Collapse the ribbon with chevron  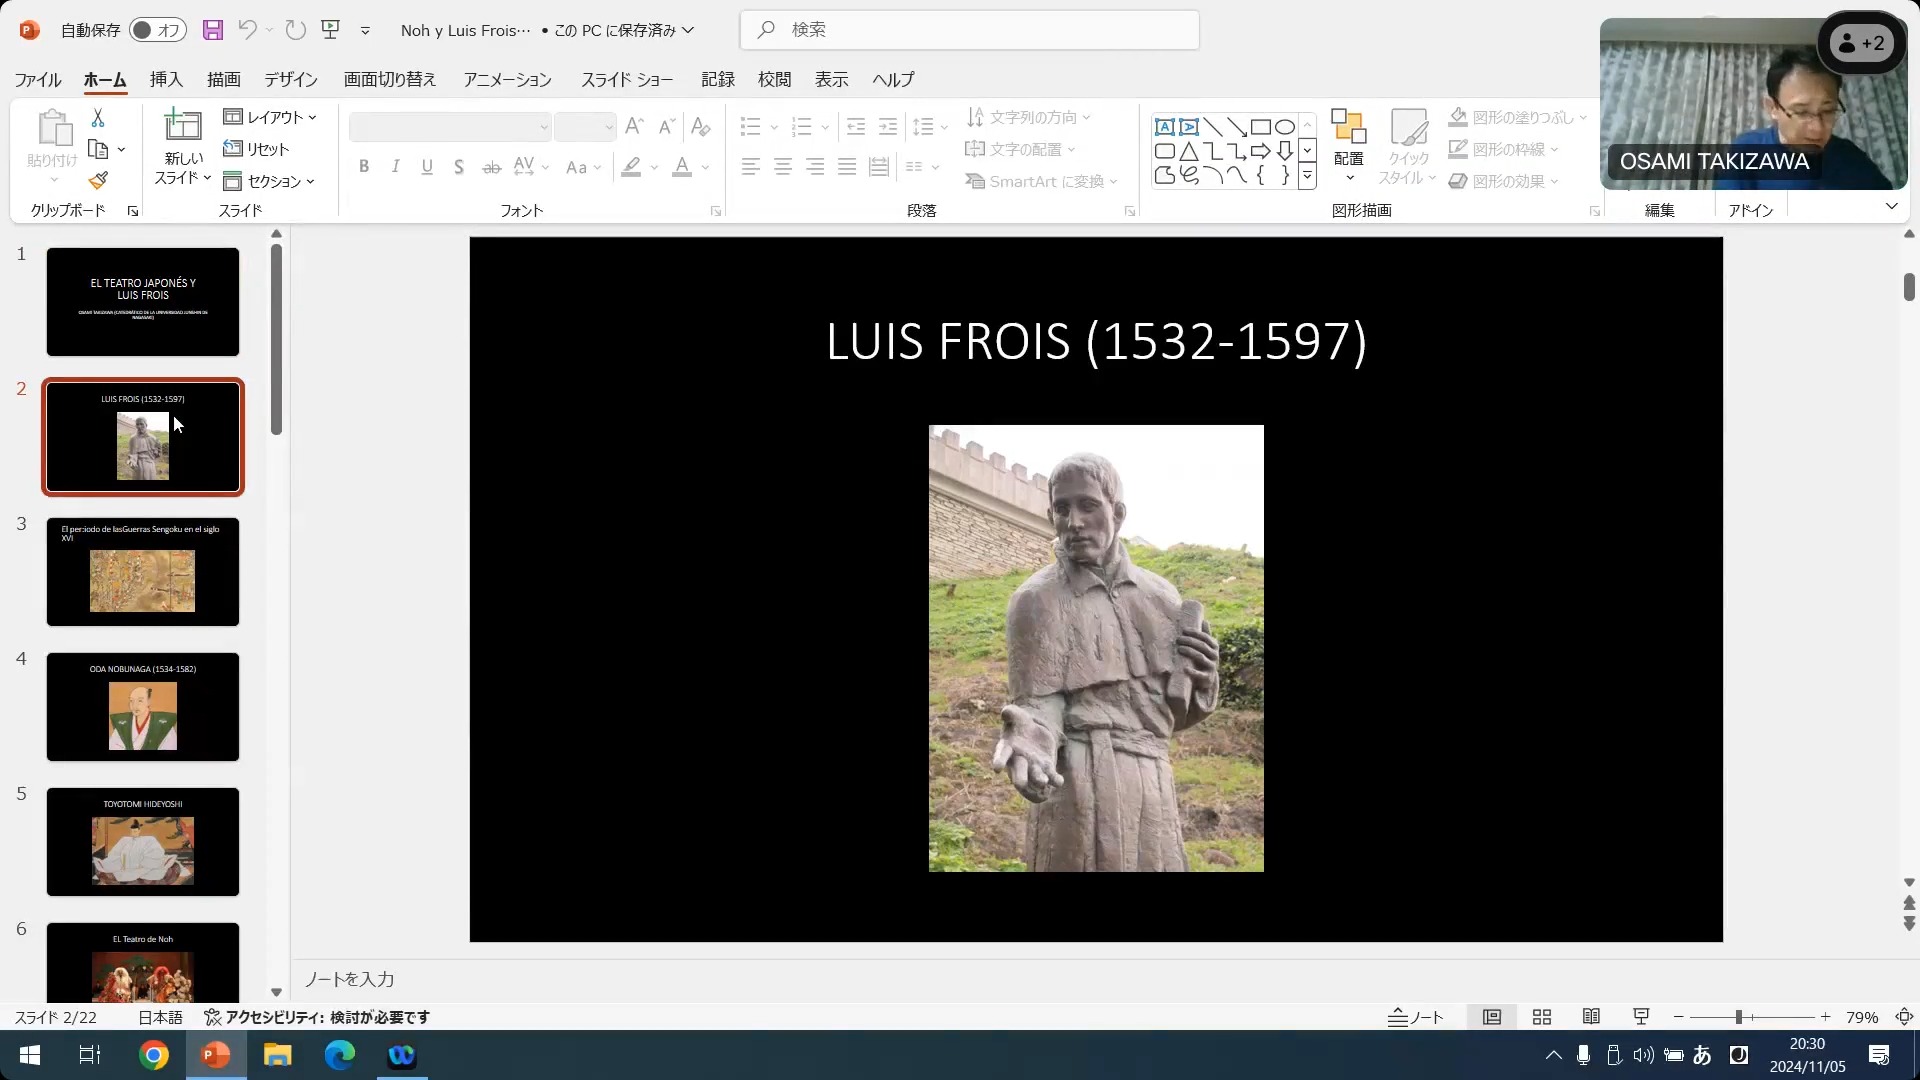point(1891,207)
